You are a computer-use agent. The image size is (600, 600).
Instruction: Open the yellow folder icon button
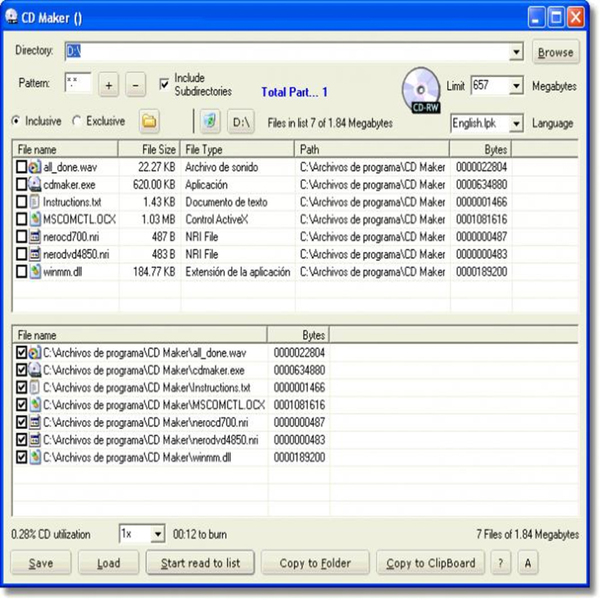149,122
